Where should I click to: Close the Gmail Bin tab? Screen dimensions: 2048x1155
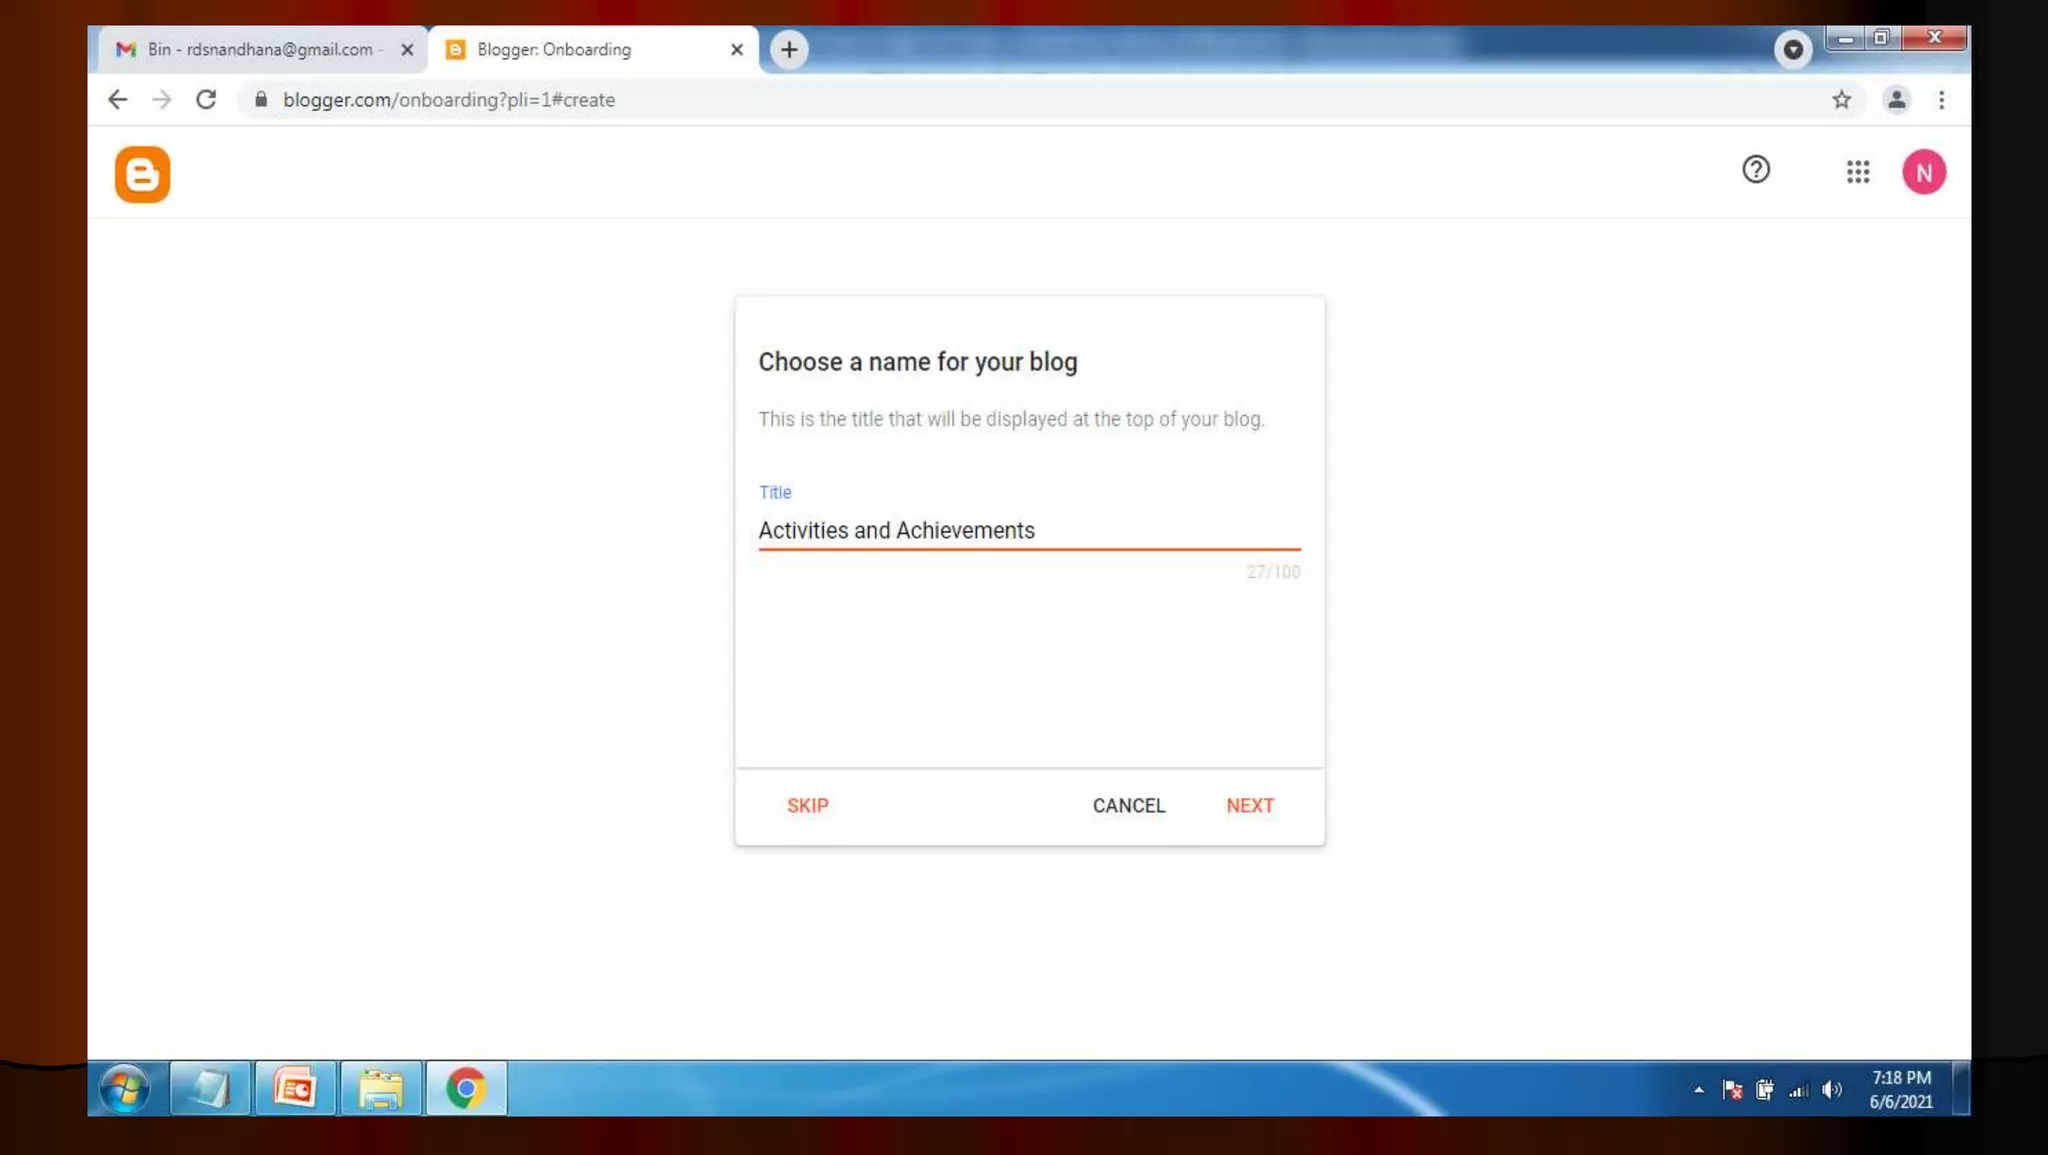[407, 49]
